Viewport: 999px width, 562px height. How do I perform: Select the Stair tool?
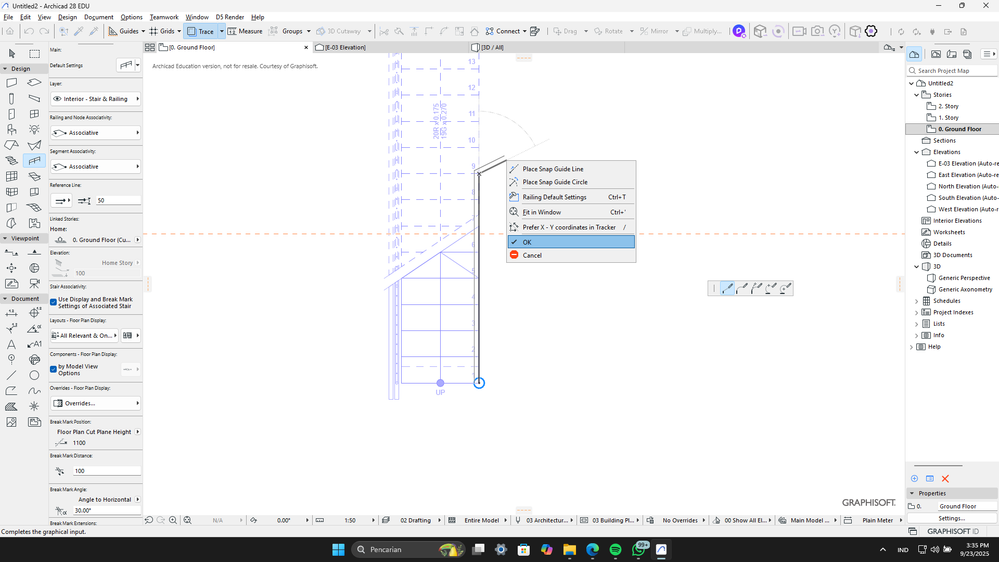coord(11,161)
